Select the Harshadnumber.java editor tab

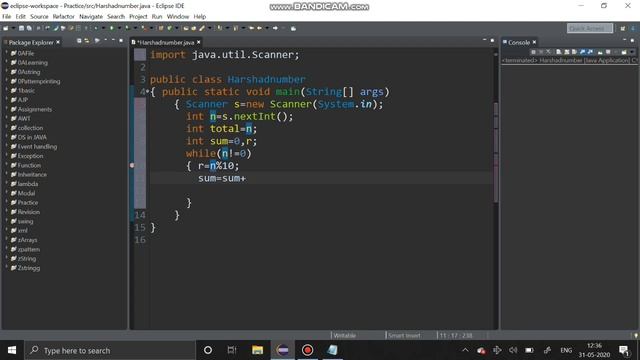(166, 42)
